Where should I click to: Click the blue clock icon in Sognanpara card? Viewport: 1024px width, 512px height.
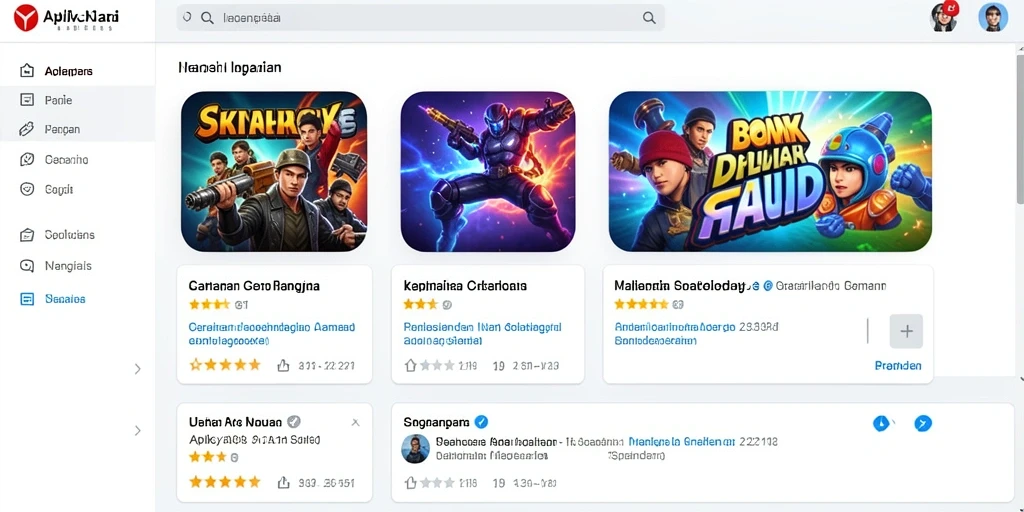882,423
